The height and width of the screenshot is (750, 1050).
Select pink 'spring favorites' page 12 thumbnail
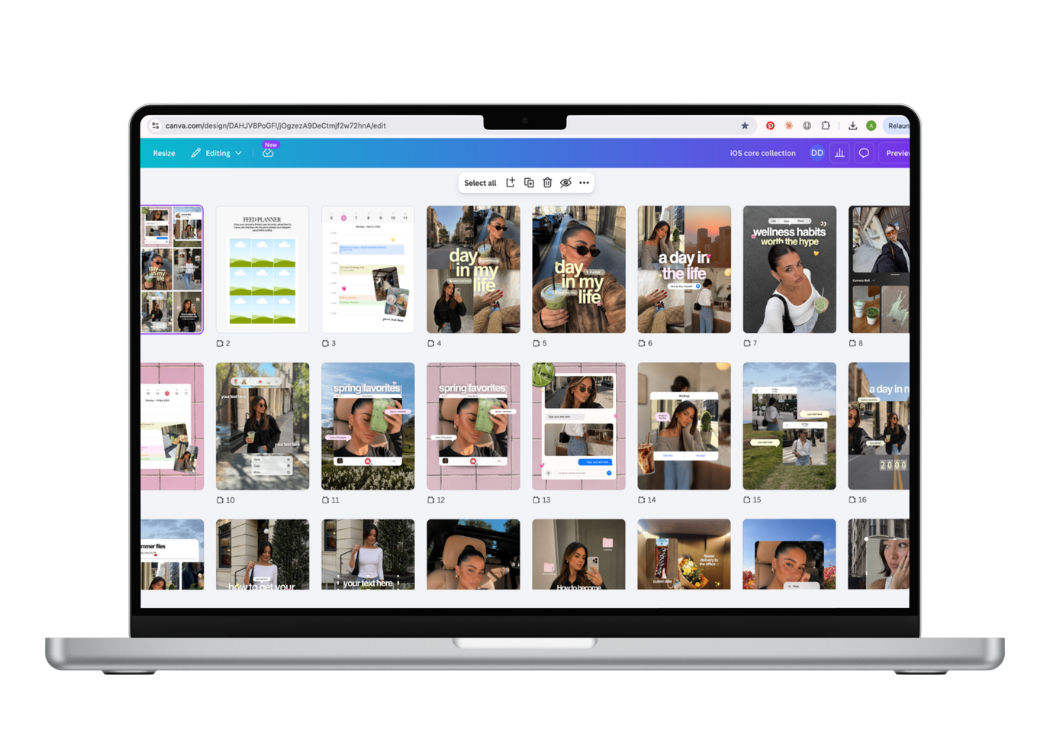(x=473, y=427)
